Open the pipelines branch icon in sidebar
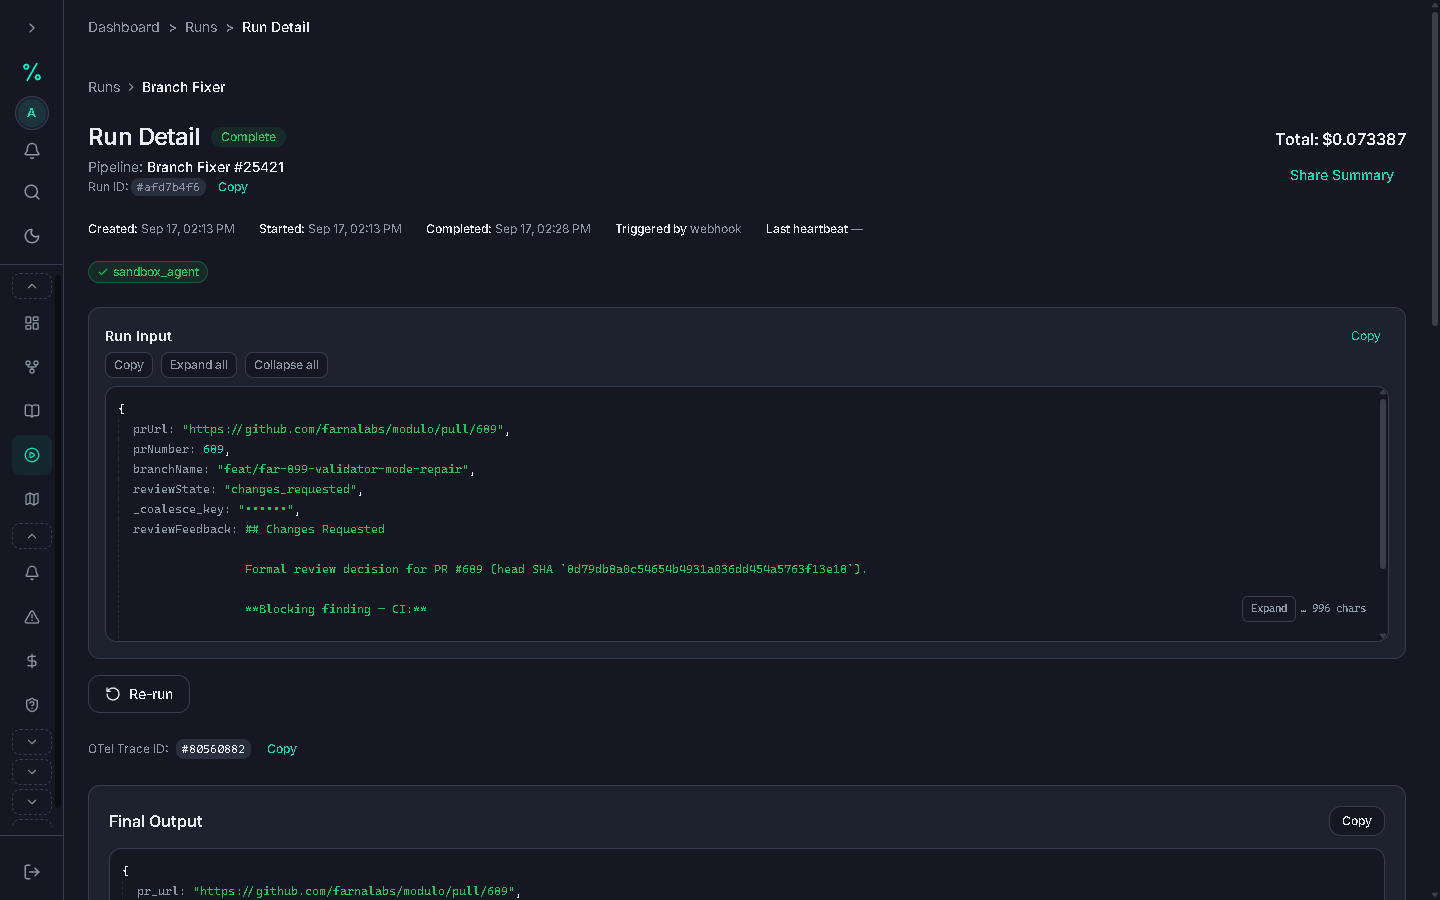Viewport: 1440px width, 900px height. [32, 367]
